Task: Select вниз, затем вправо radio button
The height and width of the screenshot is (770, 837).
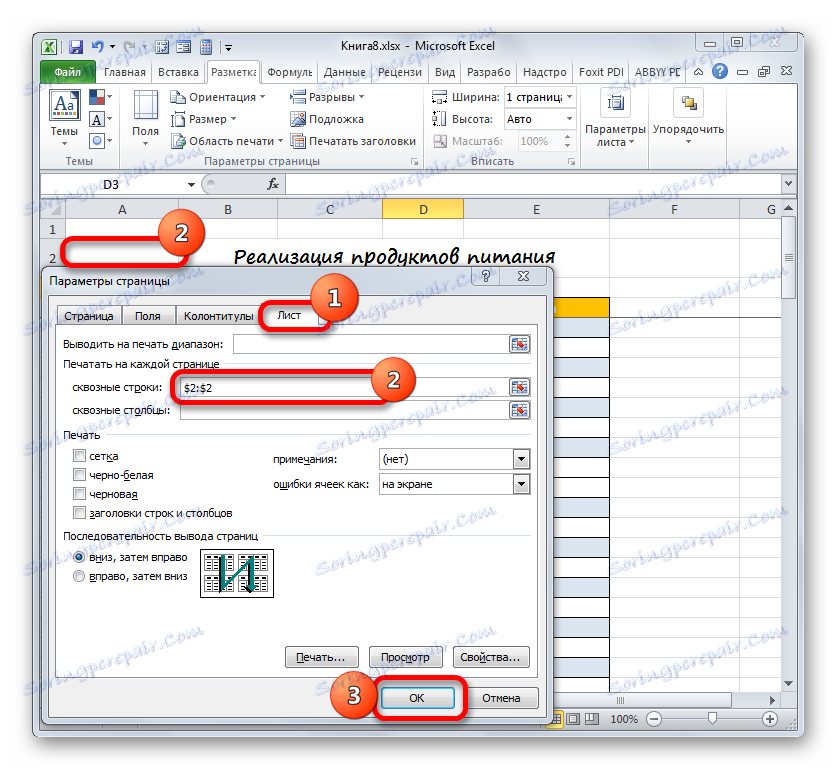Action: coord(79,557)
